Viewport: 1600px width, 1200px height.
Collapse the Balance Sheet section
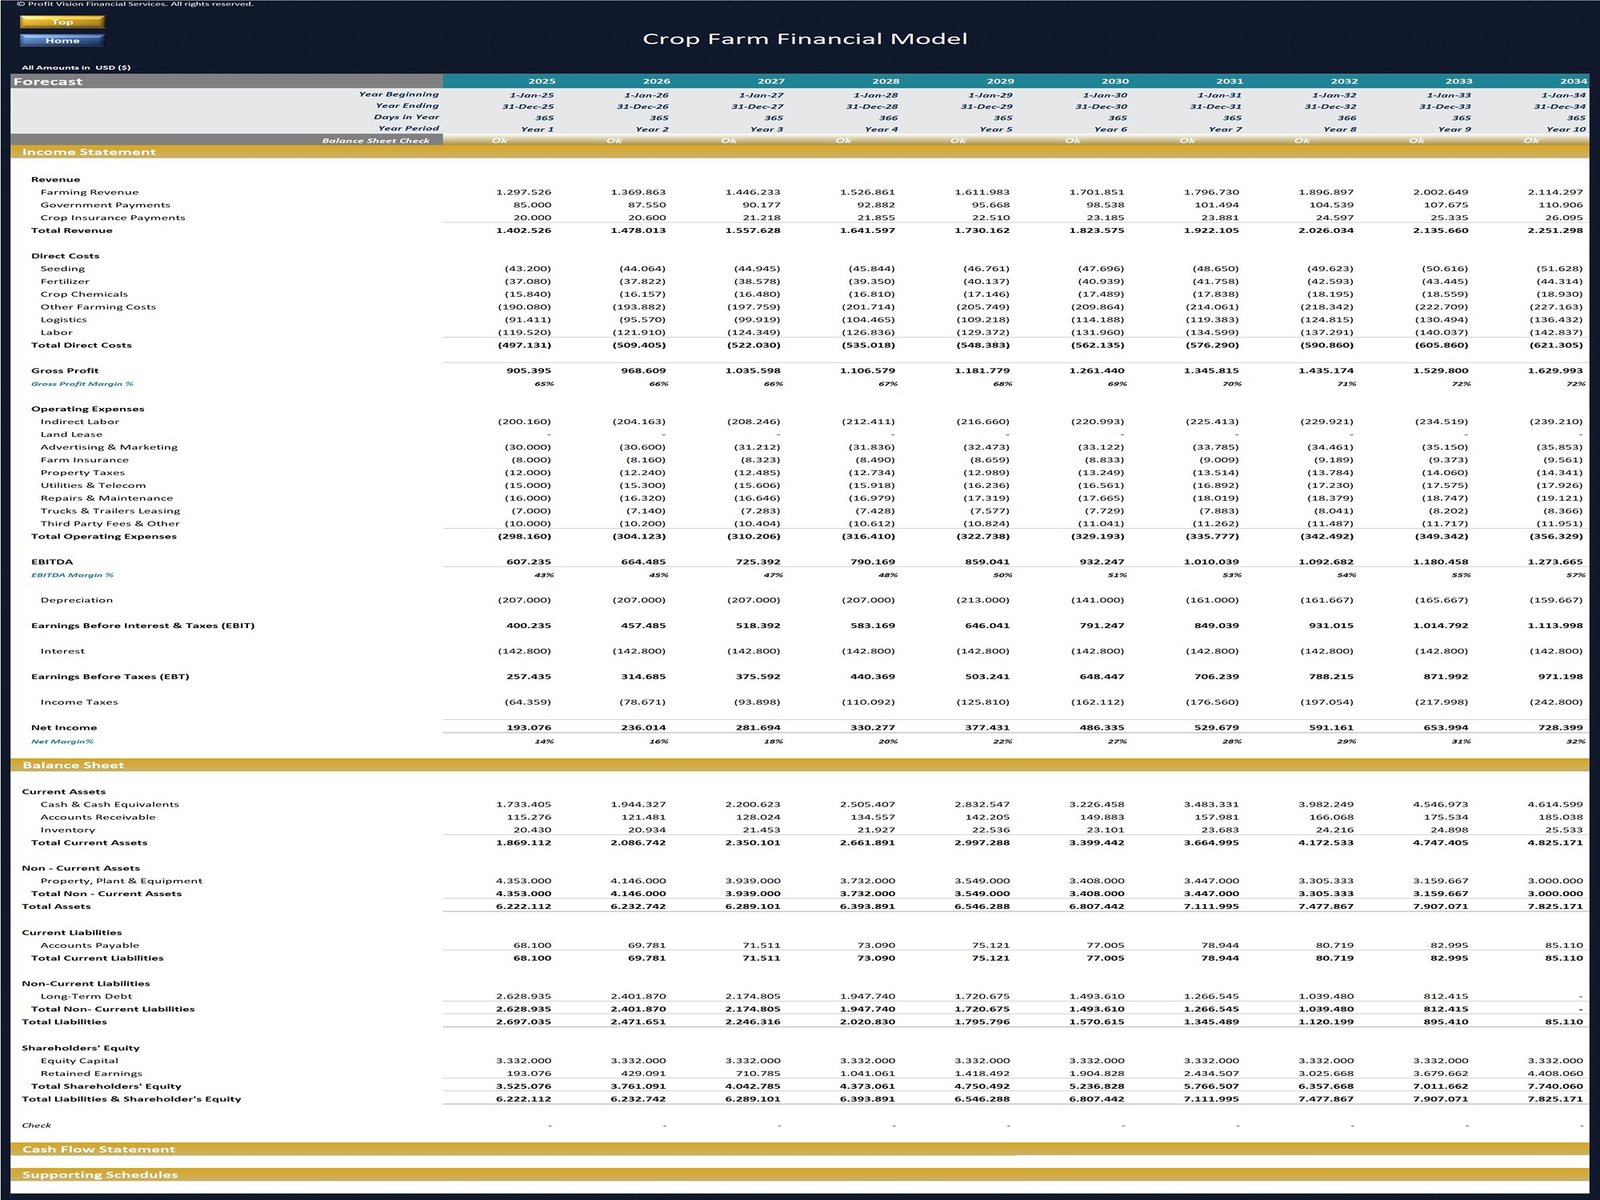(75, 764)
